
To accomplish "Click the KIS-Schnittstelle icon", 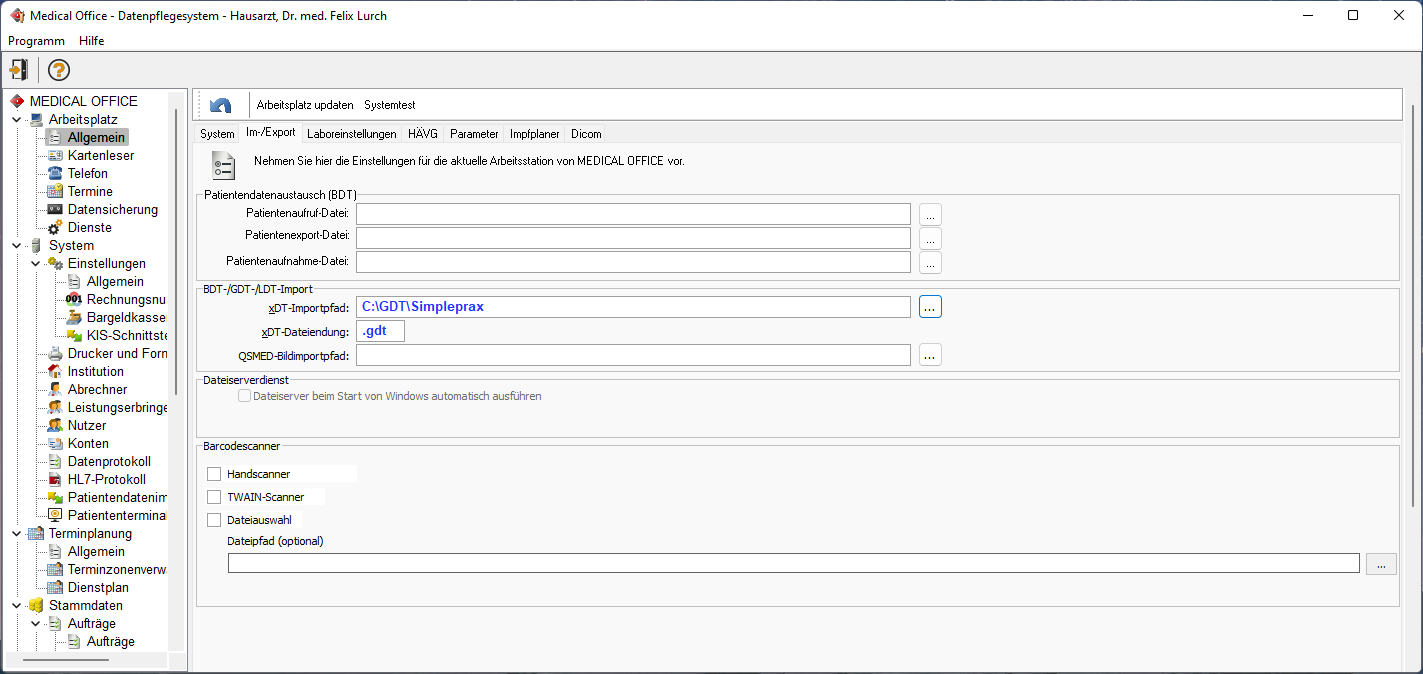I will click(75, 335).
